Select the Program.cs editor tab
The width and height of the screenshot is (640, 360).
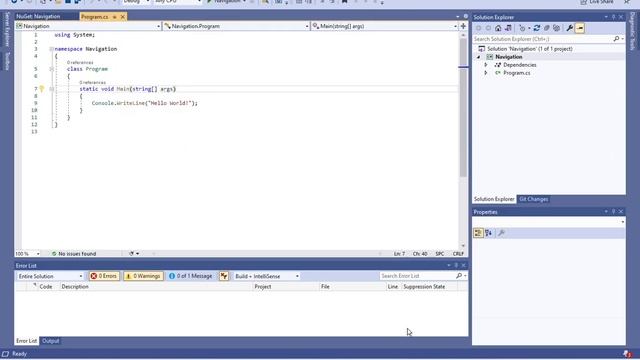click(94, 17)
